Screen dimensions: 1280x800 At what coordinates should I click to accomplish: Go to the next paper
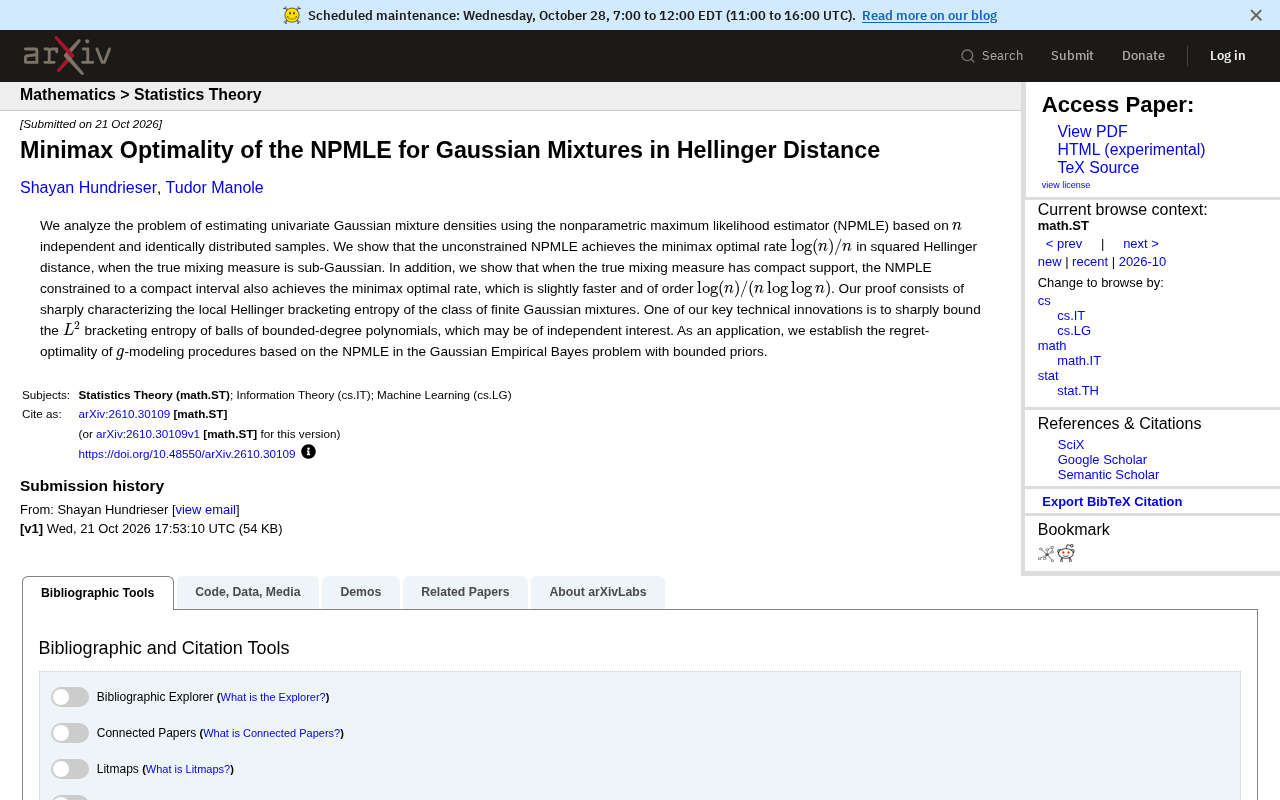coord(1141,244)
